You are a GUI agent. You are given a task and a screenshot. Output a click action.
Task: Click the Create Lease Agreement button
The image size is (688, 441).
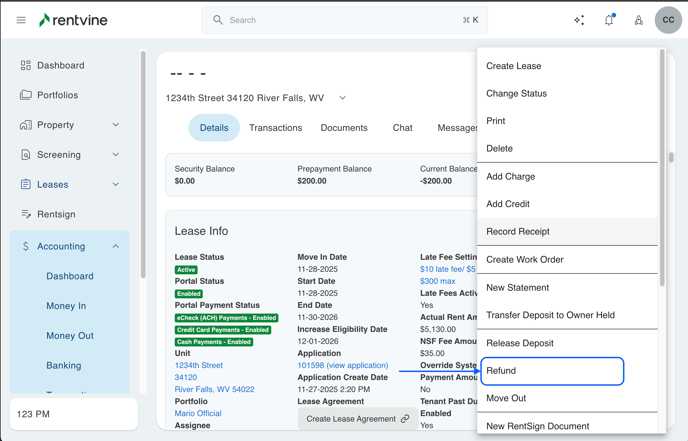click(357, 419)
